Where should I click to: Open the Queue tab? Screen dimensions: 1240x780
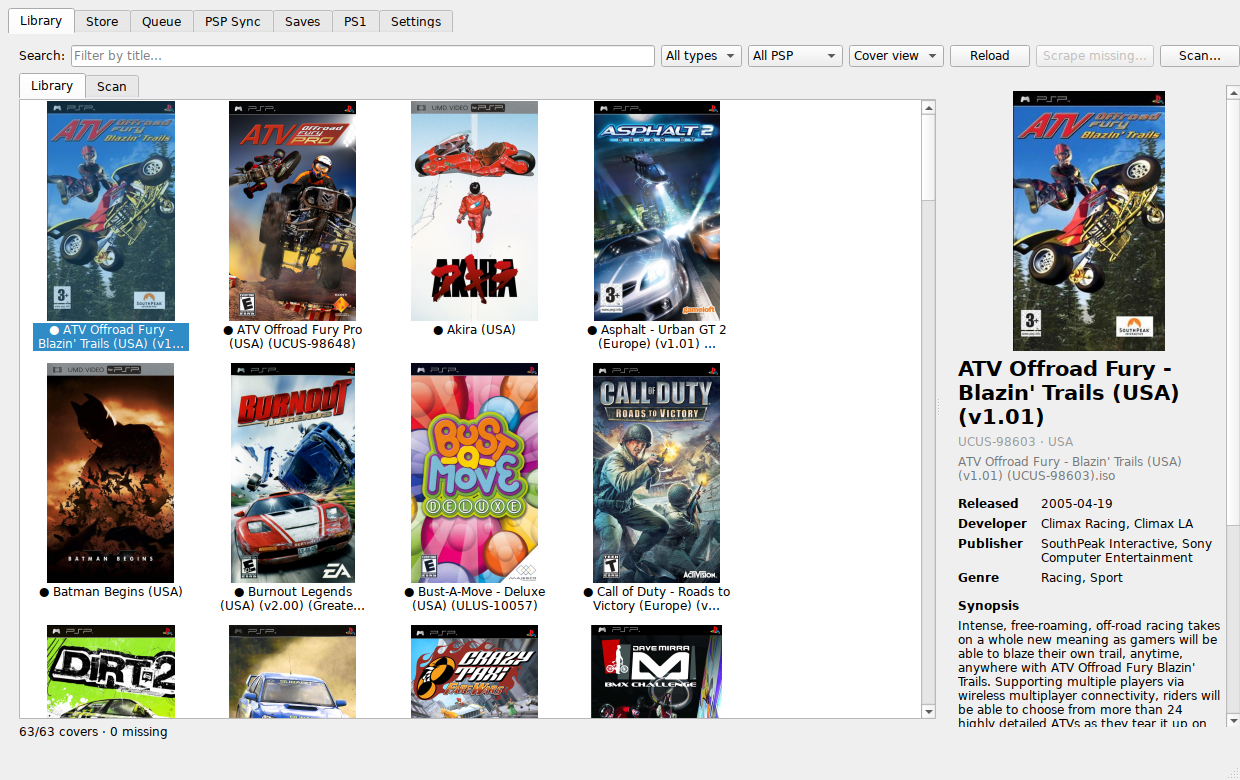click(x=162, y=21)
